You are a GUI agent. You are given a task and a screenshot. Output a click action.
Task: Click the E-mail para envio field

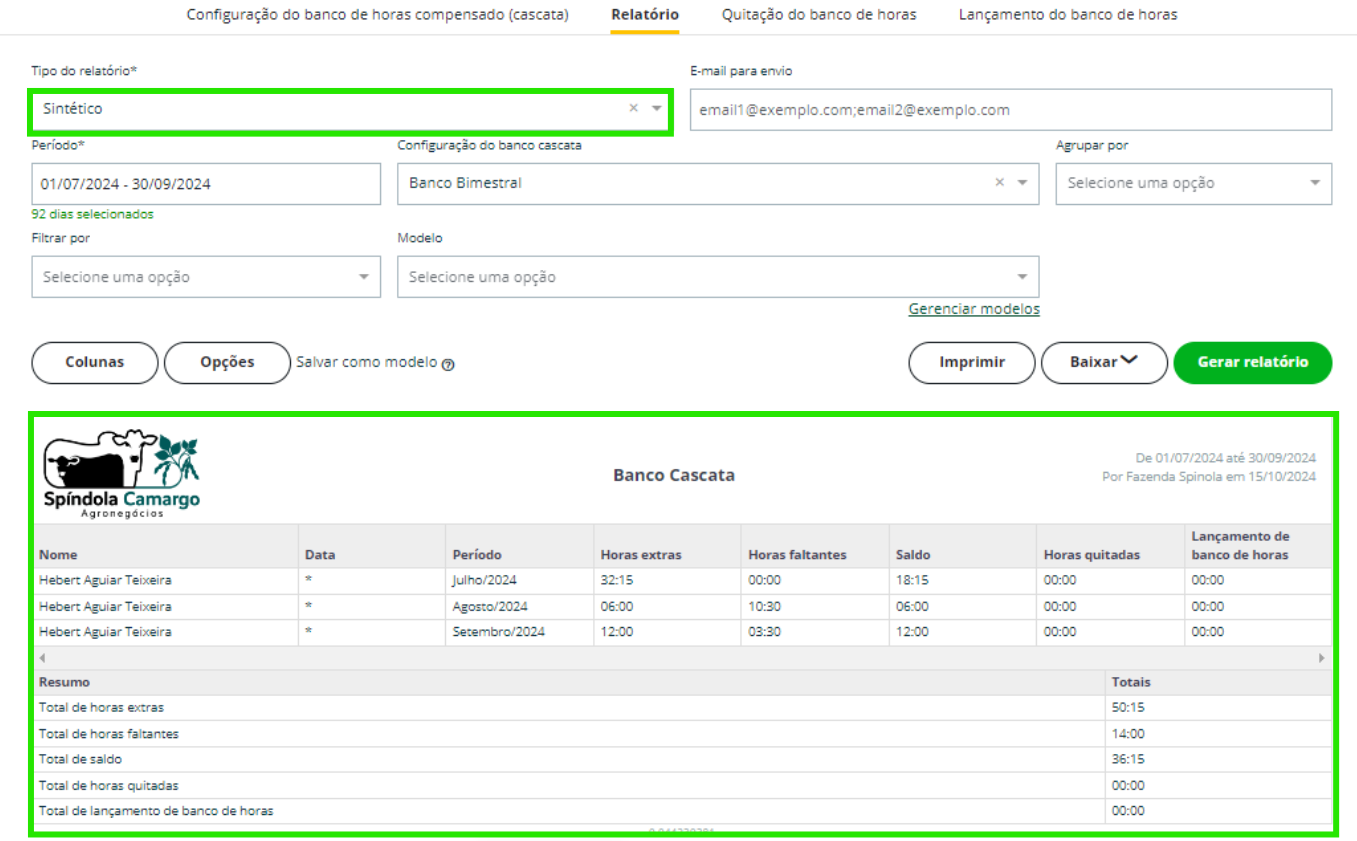point(1010,110)
